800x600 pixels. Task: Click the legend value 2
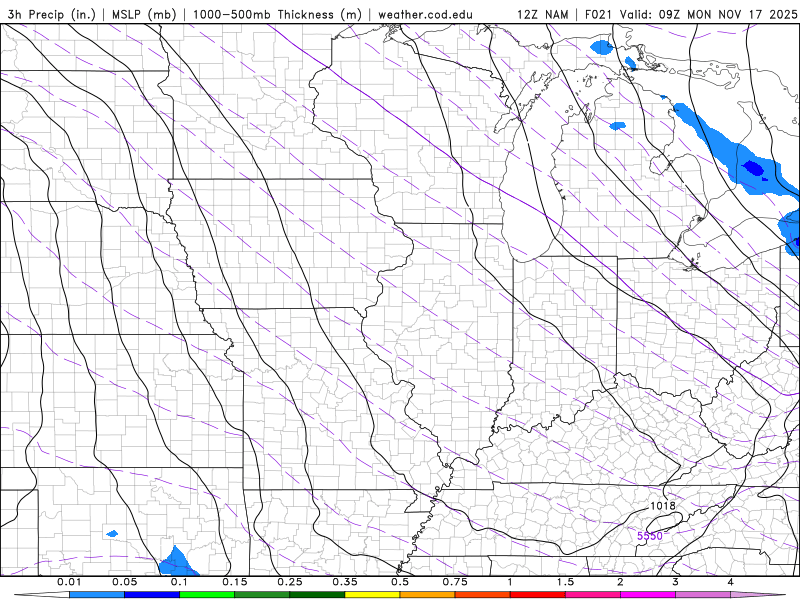click(620, 582)
